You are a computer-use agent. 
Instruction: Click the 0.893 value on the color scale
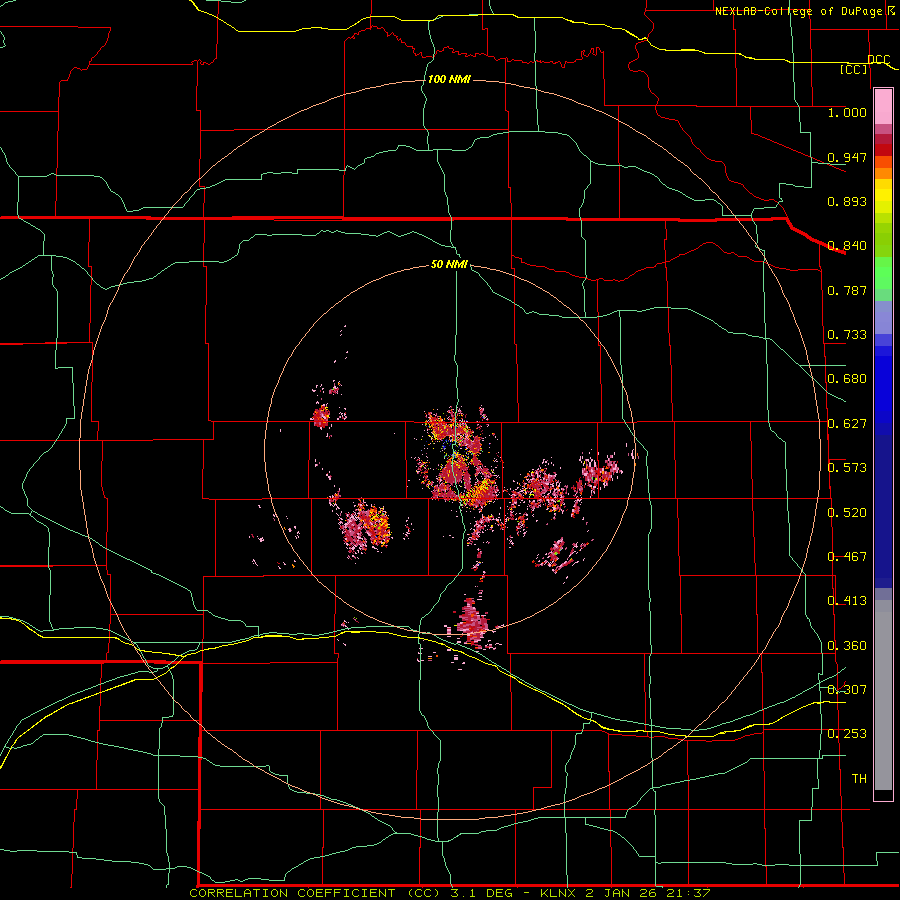(x=847, y=201)
